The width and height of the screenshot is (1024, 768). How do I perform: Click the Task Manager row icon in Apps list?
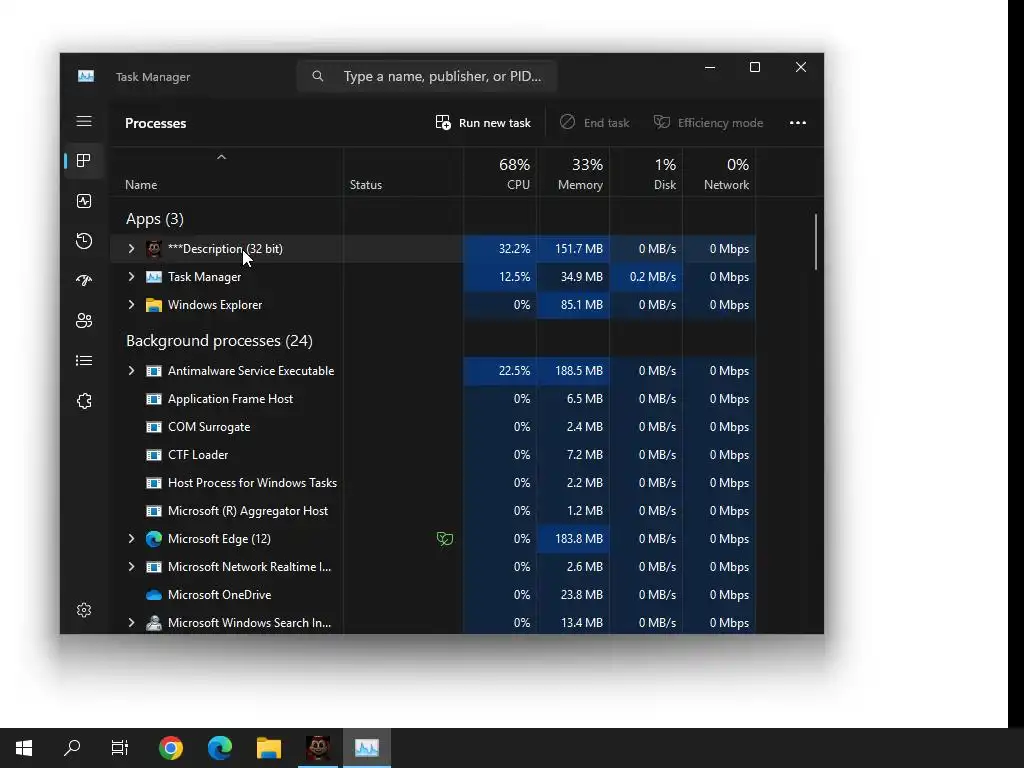[153, 277]
